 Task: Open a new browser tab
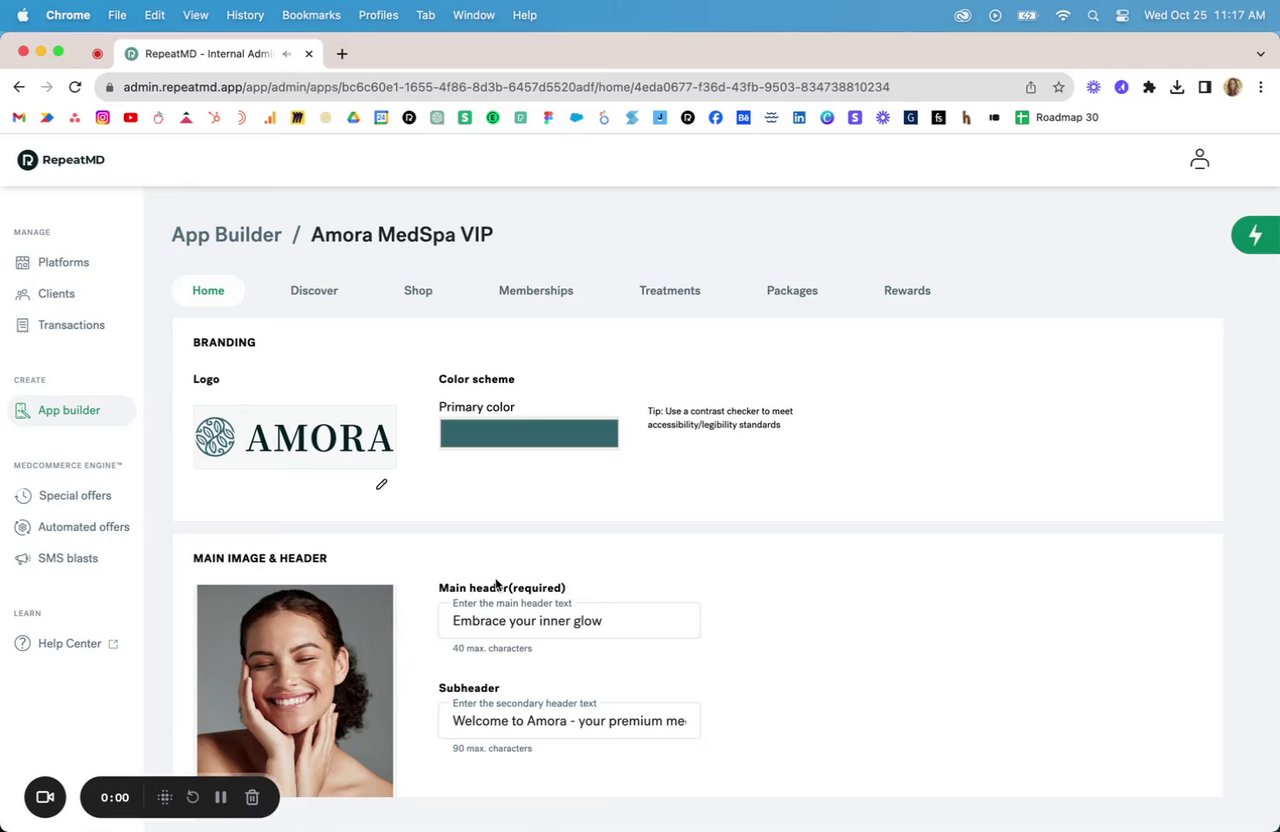click(342, 54)
